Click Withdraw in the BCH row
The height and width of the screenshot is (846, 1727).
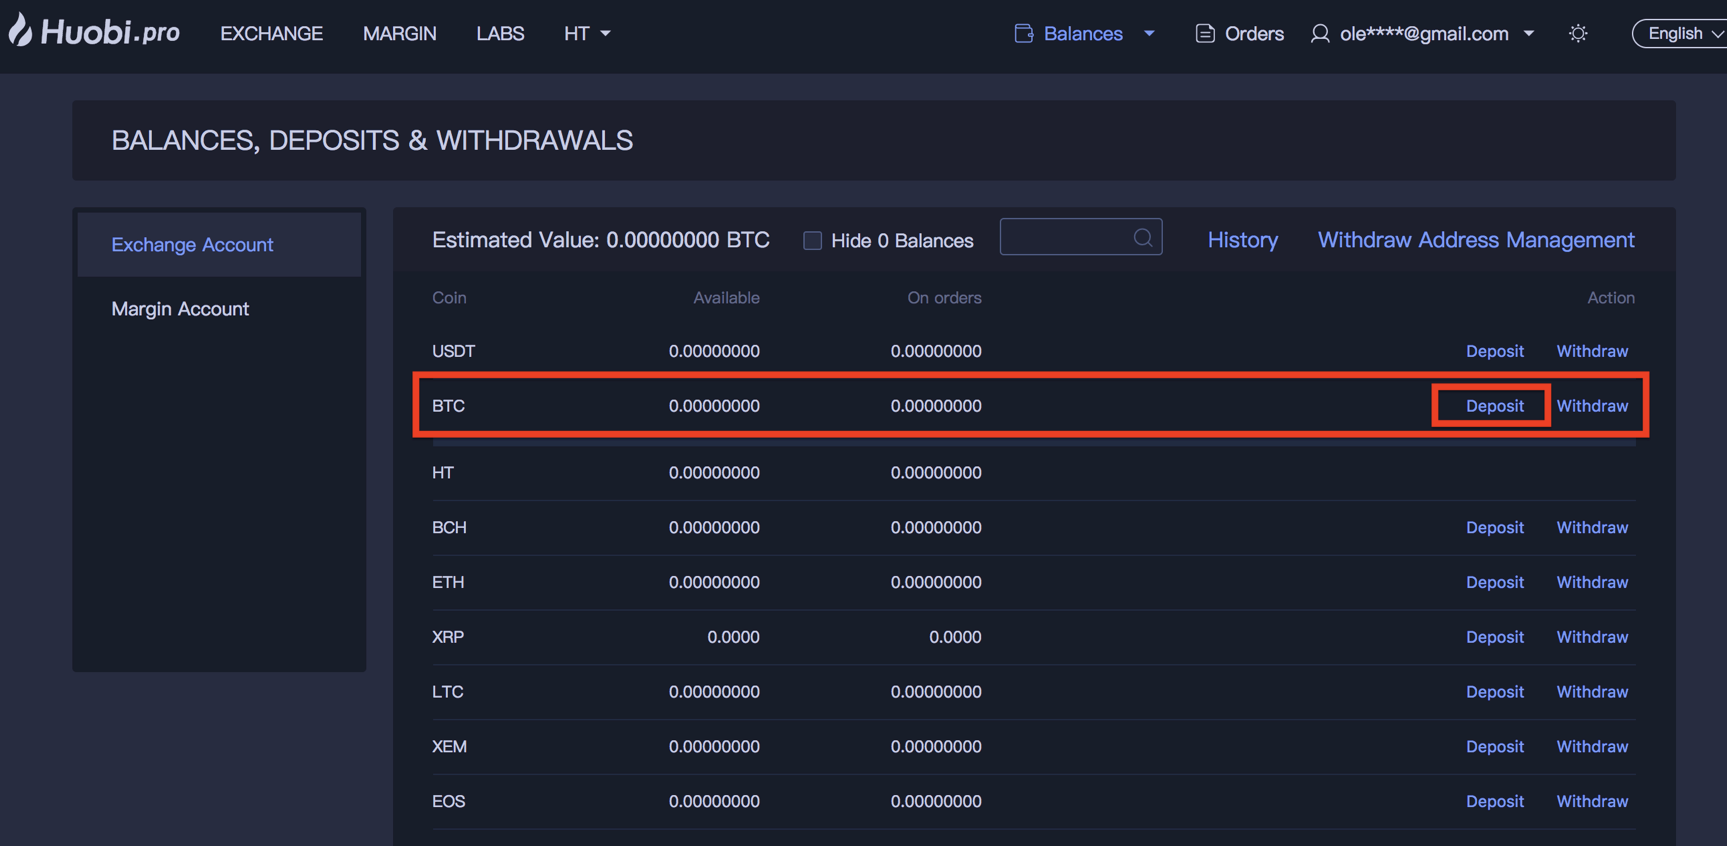(1592, 527)
